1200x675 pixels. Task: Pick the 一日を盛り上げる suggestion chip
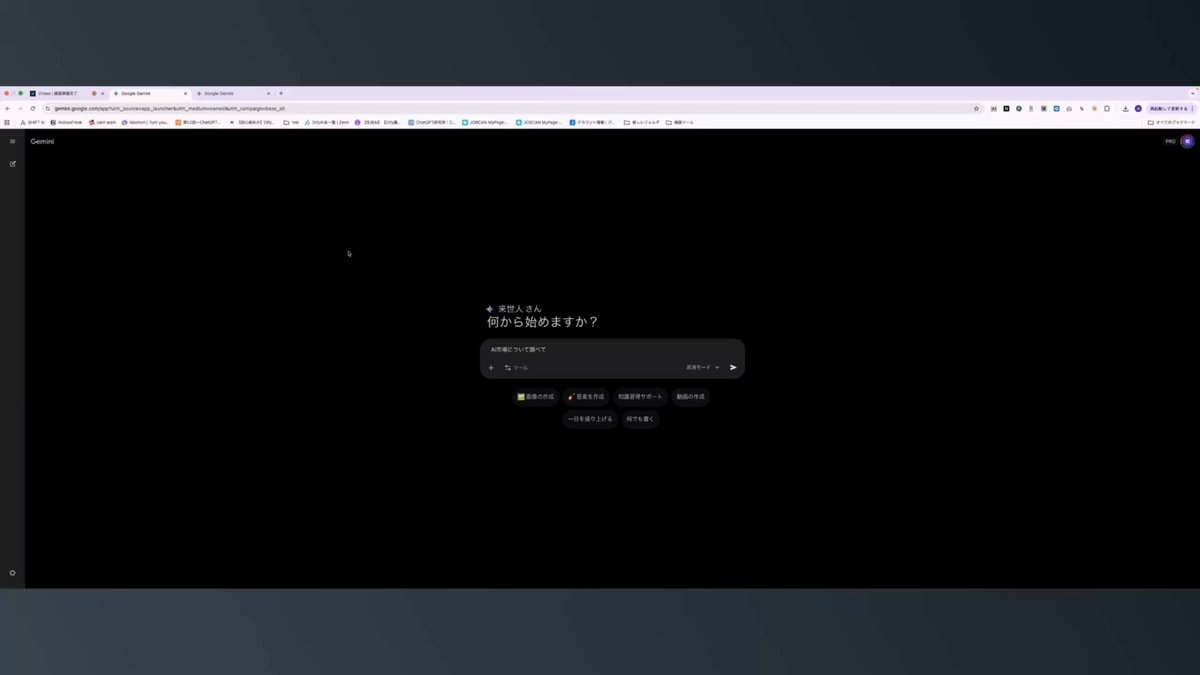pyautogui.click(x=589, y=419)
